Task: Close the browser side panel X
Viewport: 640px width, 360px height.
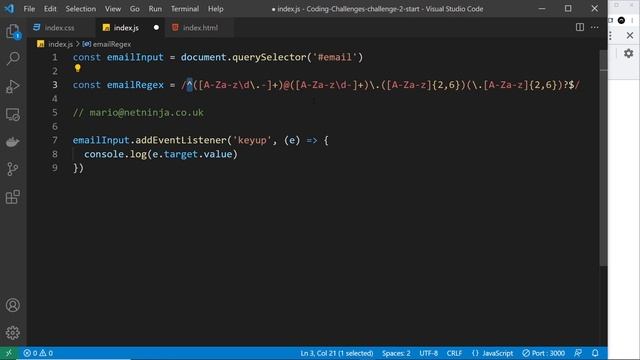Action: (x=630, y=36)
